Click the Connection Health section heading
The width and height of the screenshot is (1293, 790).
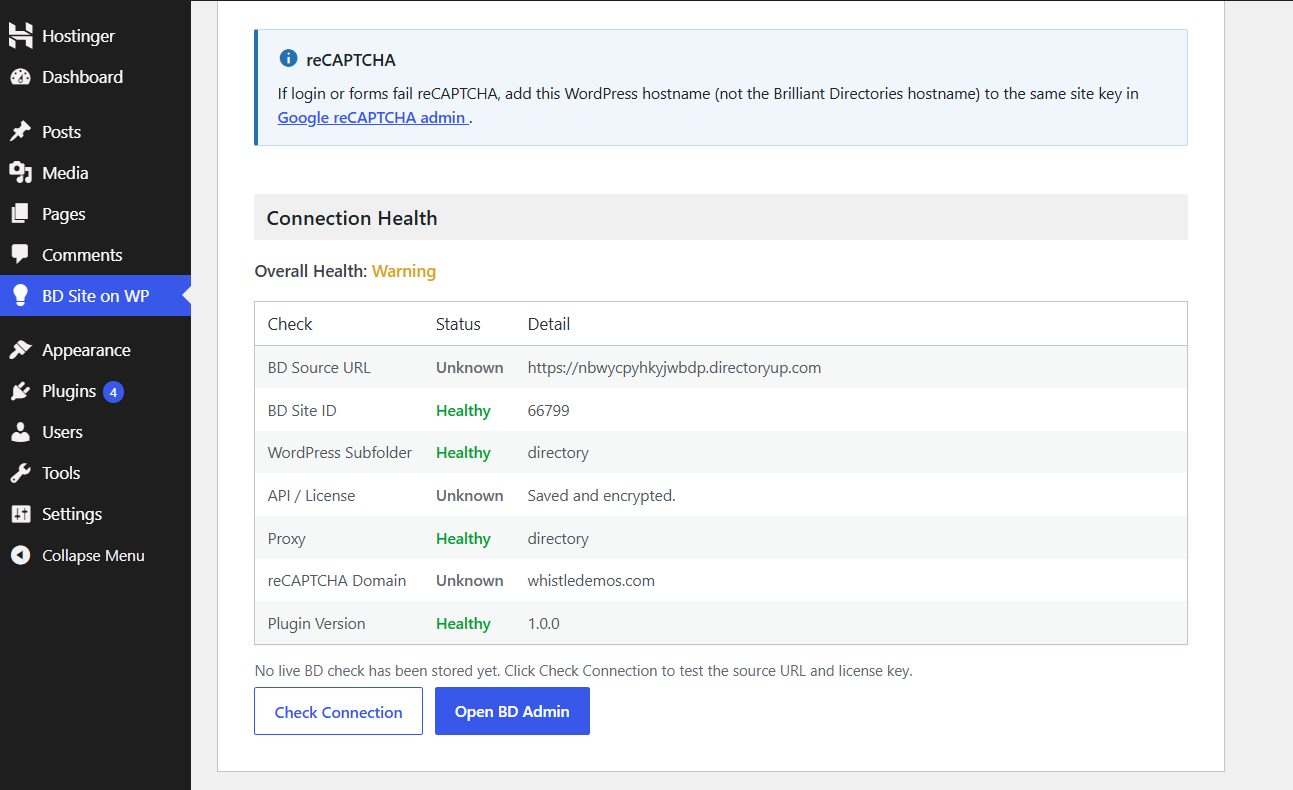click(x=352, y=218)
